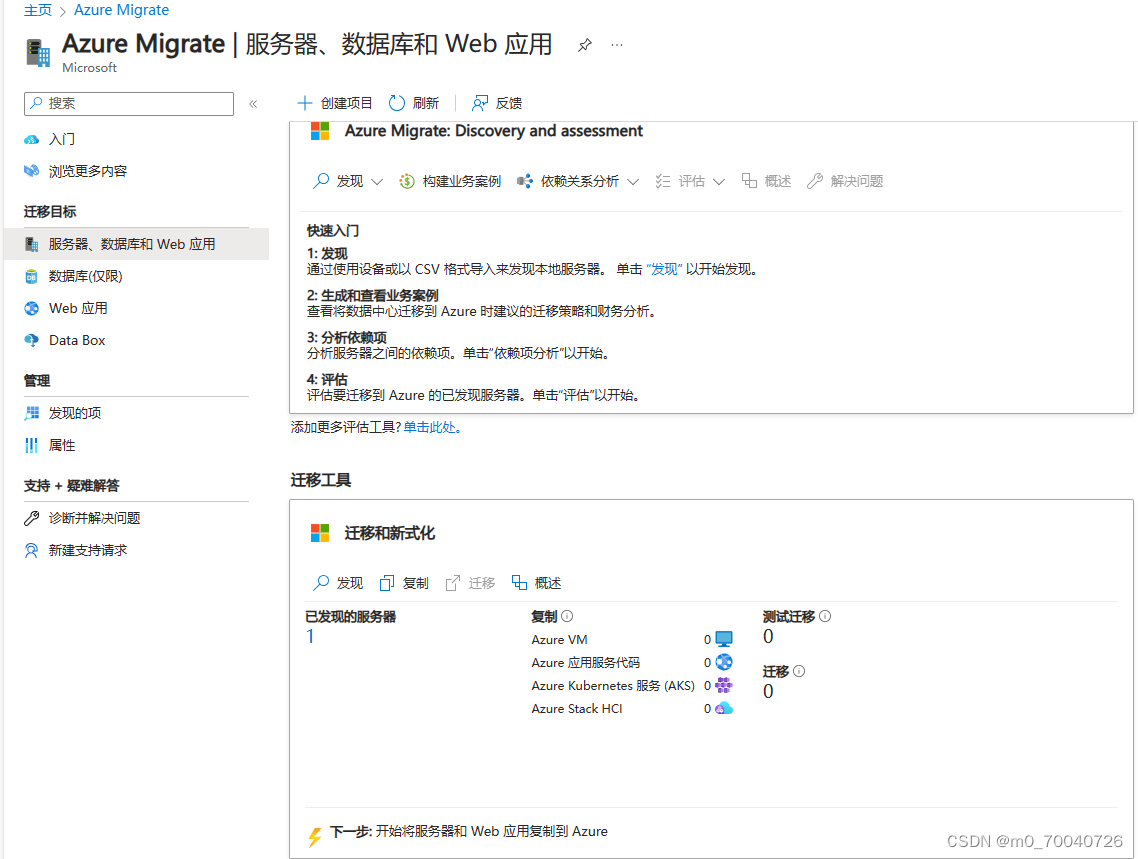Click 下一步 next step hint text
Screen dimensions: 1138x859
pyautogui.click(x=469, y=831)
